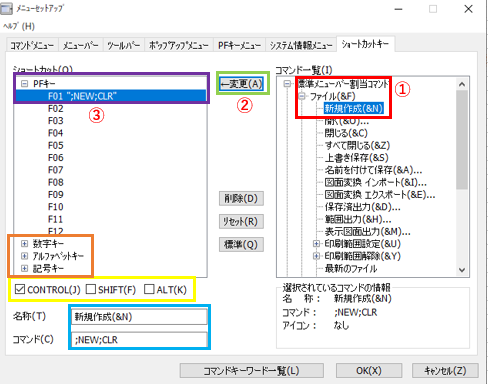Viewport: 488px width, 384px height.
Task: Click the command list scroll-down arrow
Action: point(462,270)
